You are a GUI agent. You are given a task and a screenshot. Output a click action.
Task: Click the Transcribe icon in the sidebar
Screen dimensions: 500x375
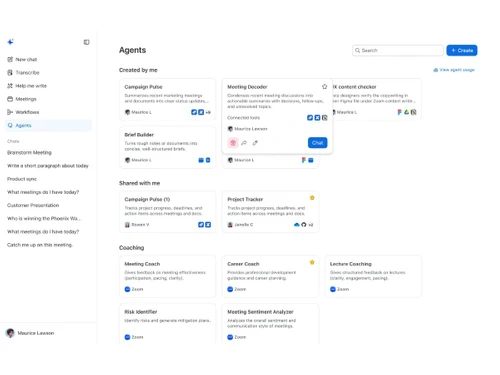tap(10, 73)
